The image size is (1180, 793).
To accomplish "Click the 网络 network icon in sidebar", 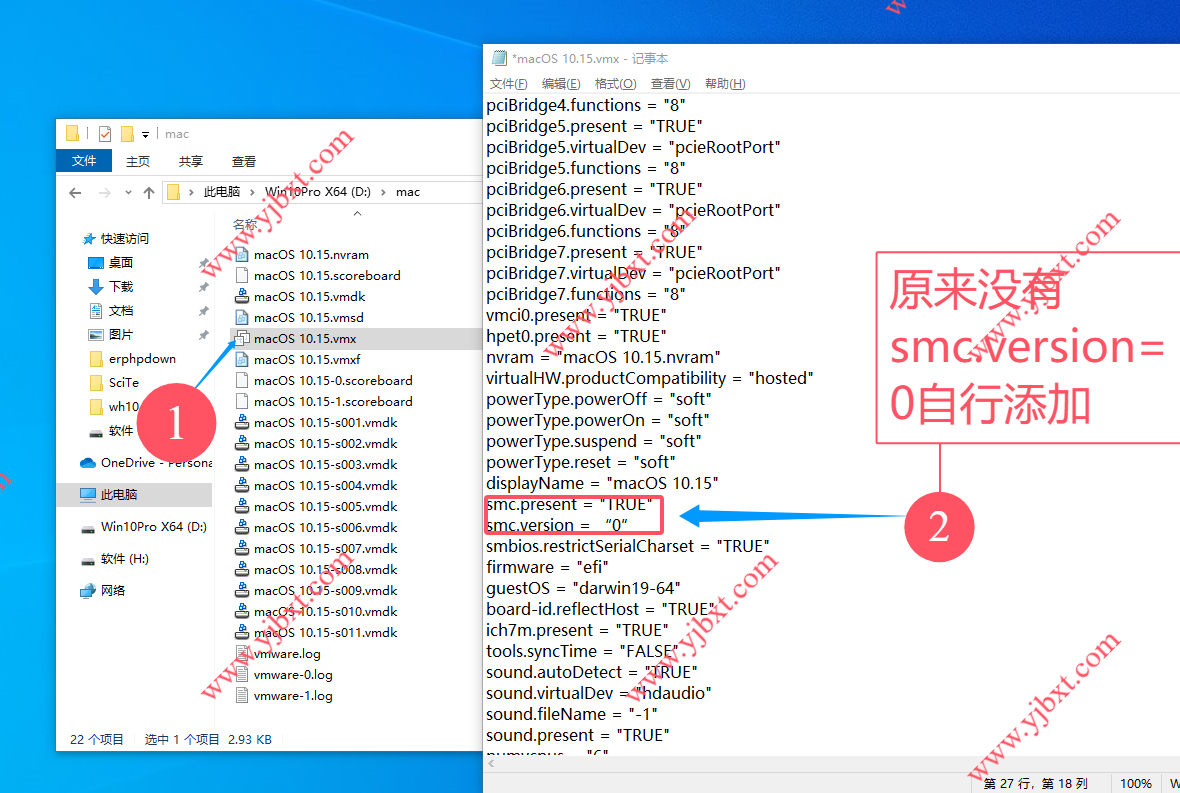I will (x=88, y=591).
